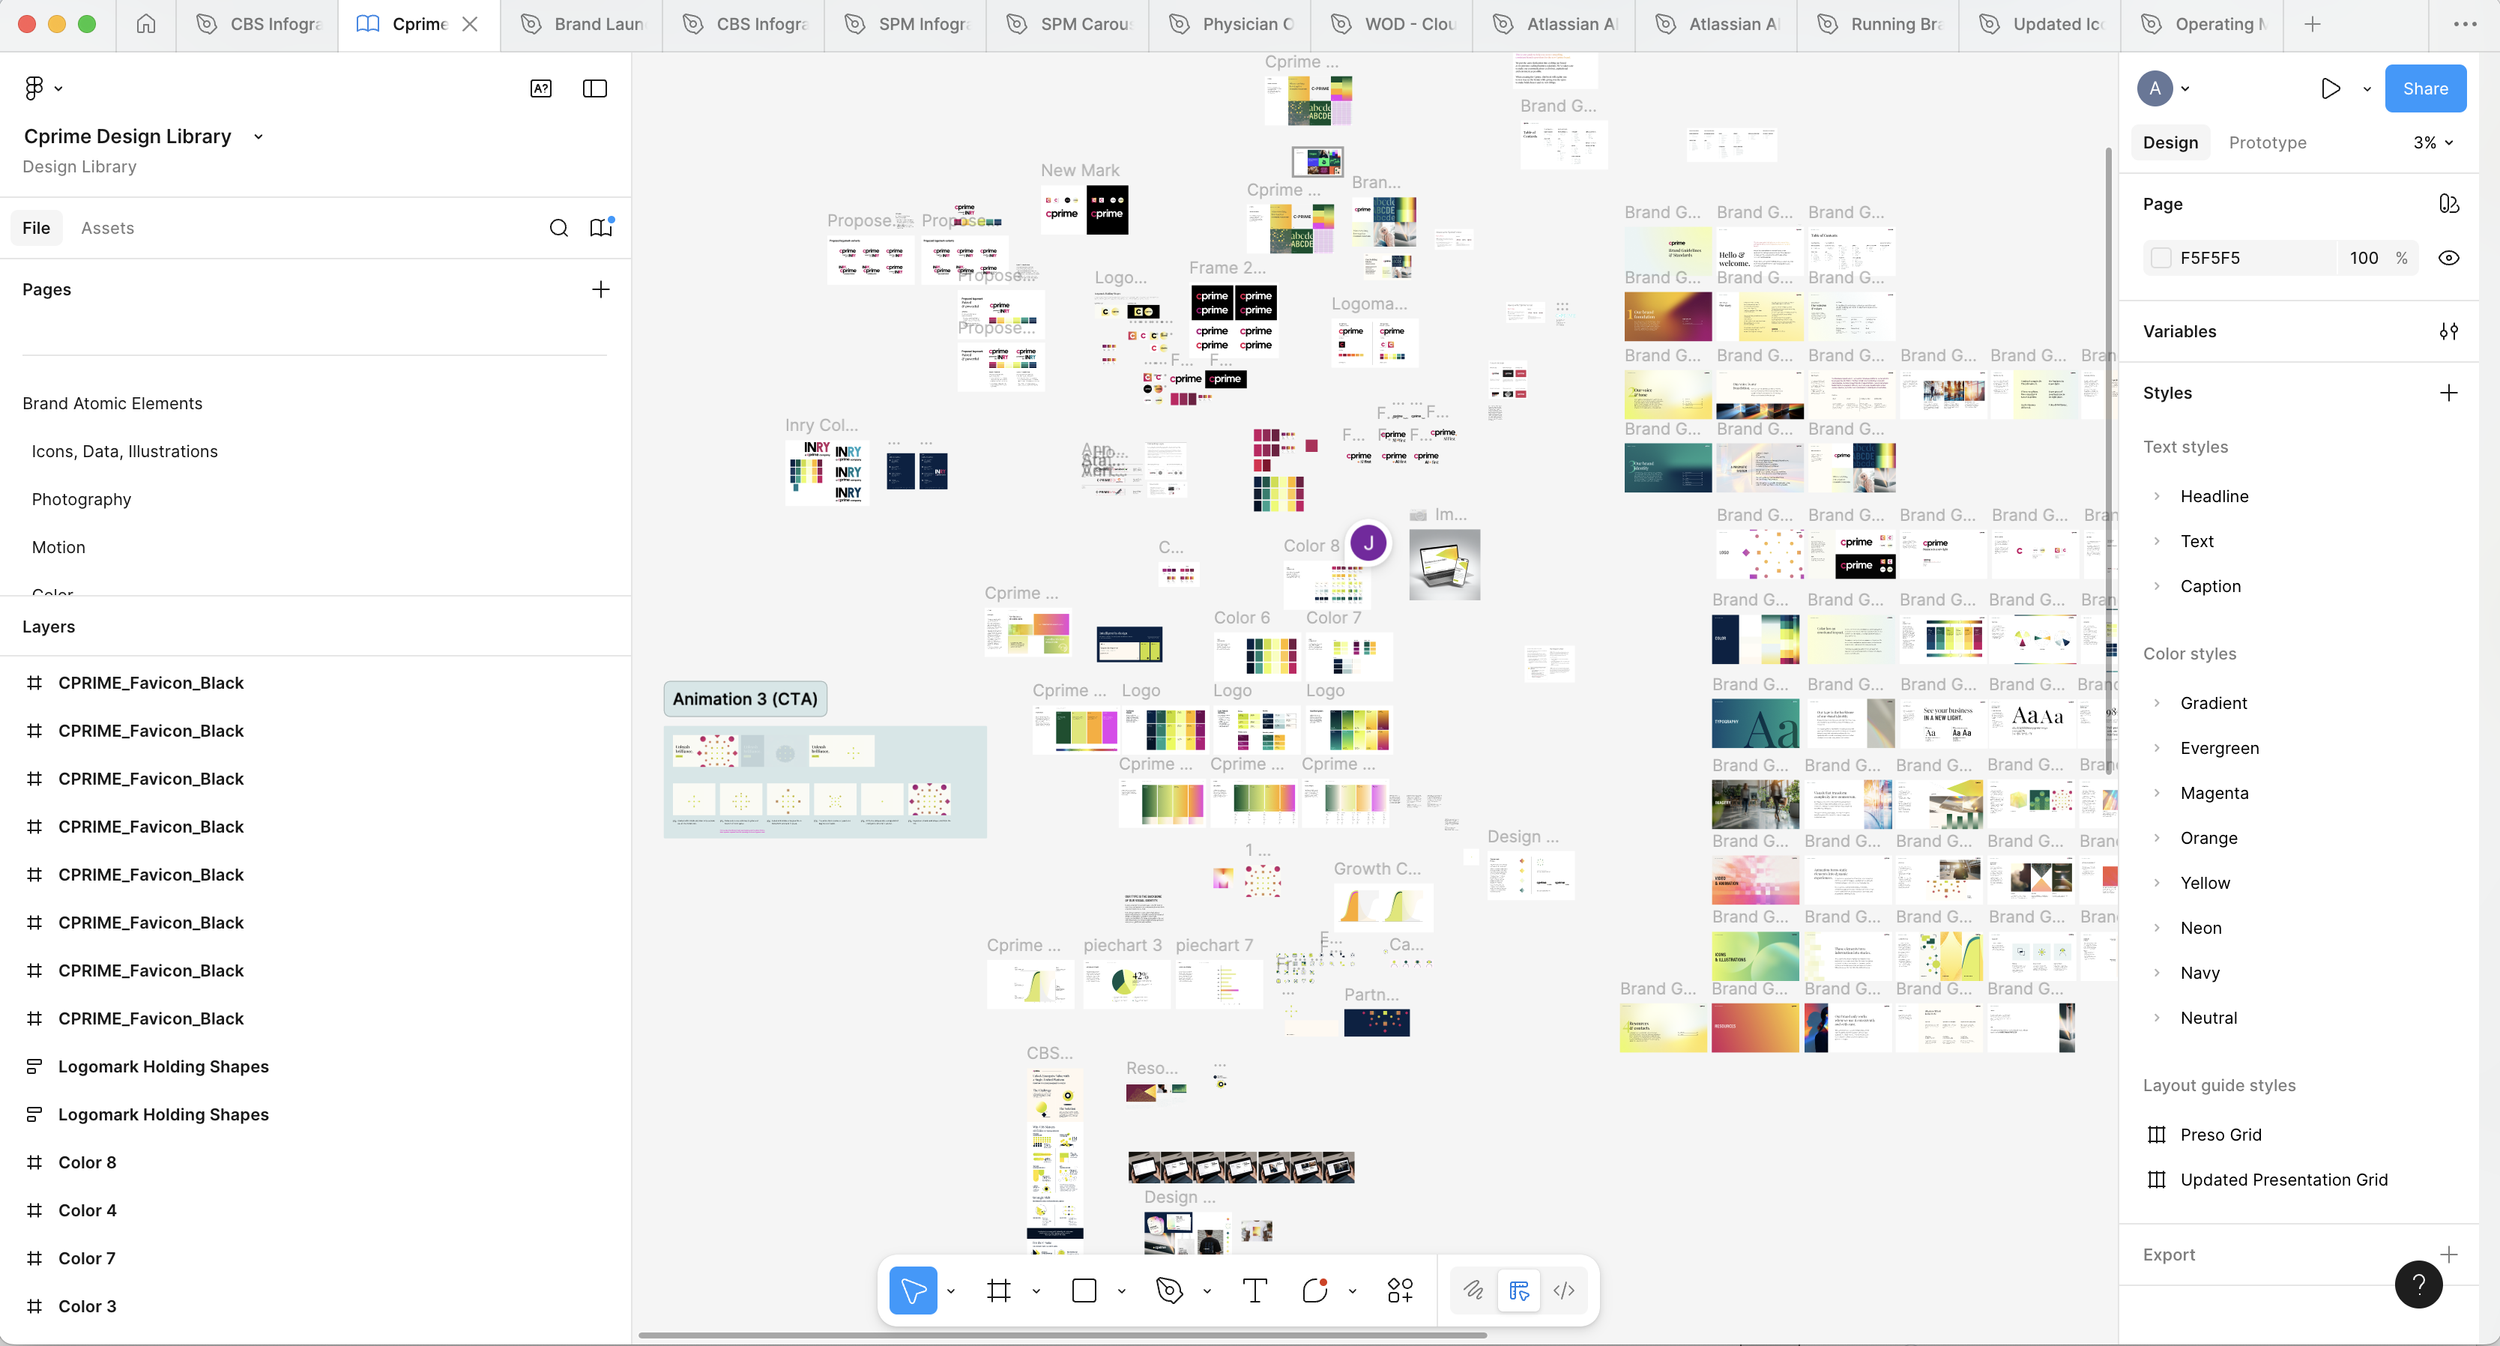Toggle Dev Mode switch in toolbar
The width and height of the screenshot is (2500, 1346).
coord(1564,1291)
